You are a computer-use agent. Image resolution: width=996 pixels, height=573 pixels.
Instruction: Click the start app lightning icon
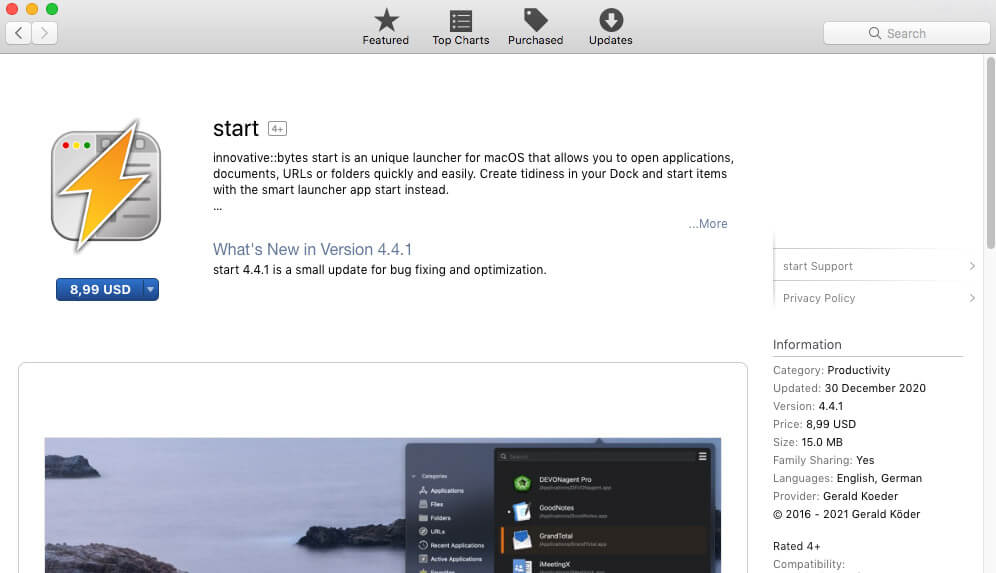(x=106, y=186)
